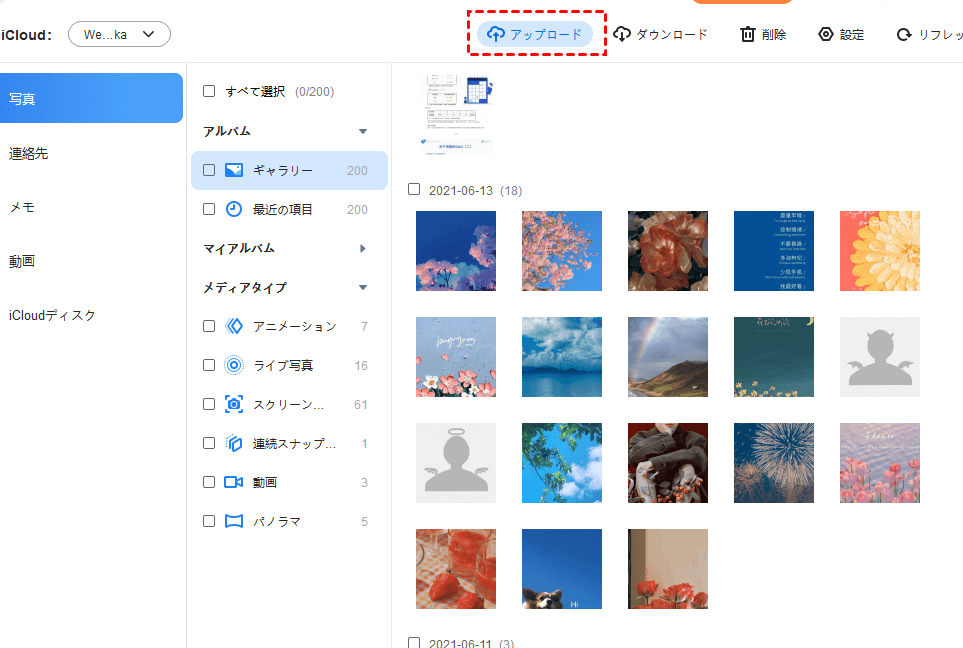Collapse the Media Type (メディアタイプ) section
963x648 pixels.
coord(362,288)
